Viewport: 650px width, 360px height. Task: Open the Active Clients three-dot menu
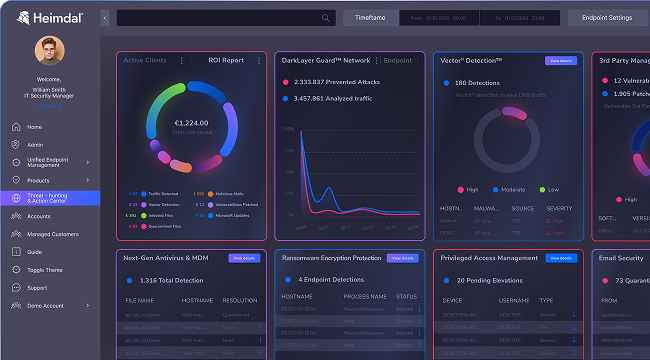click(x=182, y=61)
